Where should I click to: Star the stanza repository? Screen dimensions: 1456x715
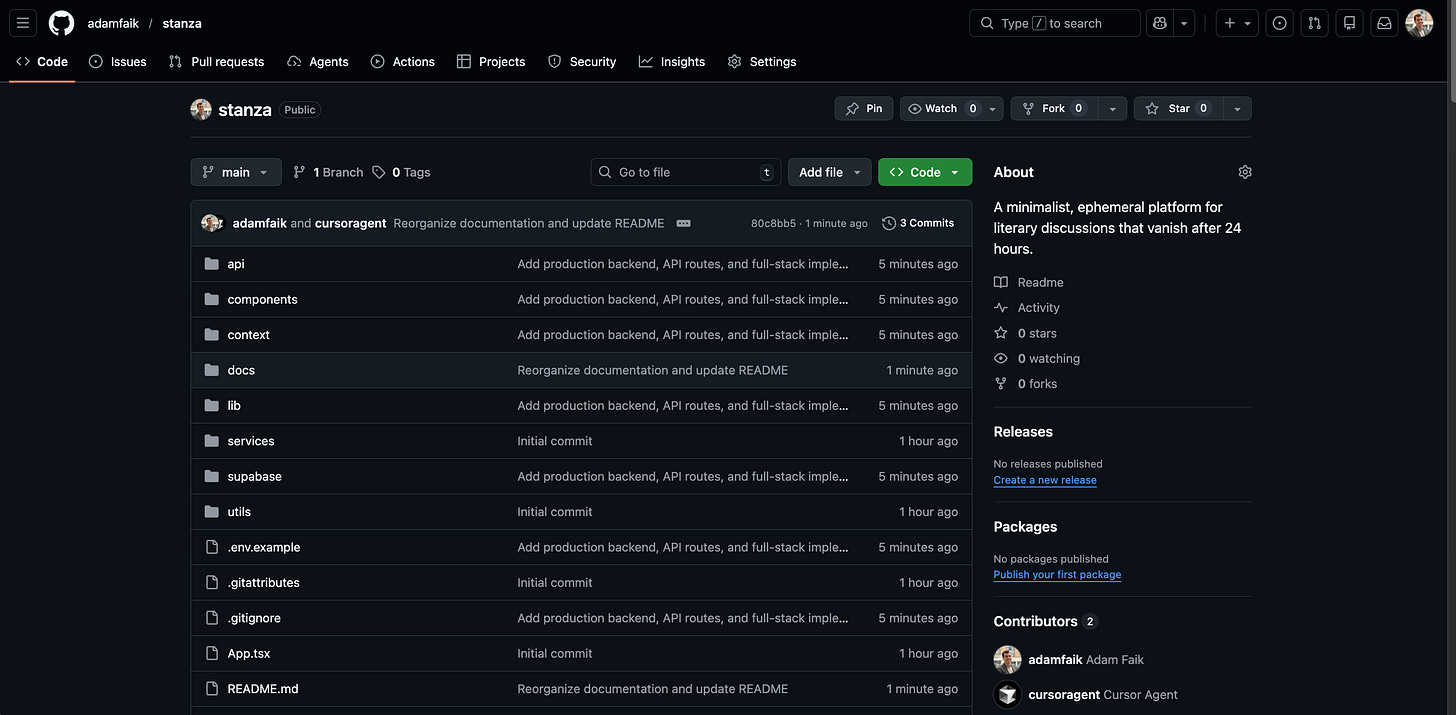(1176, 108)
